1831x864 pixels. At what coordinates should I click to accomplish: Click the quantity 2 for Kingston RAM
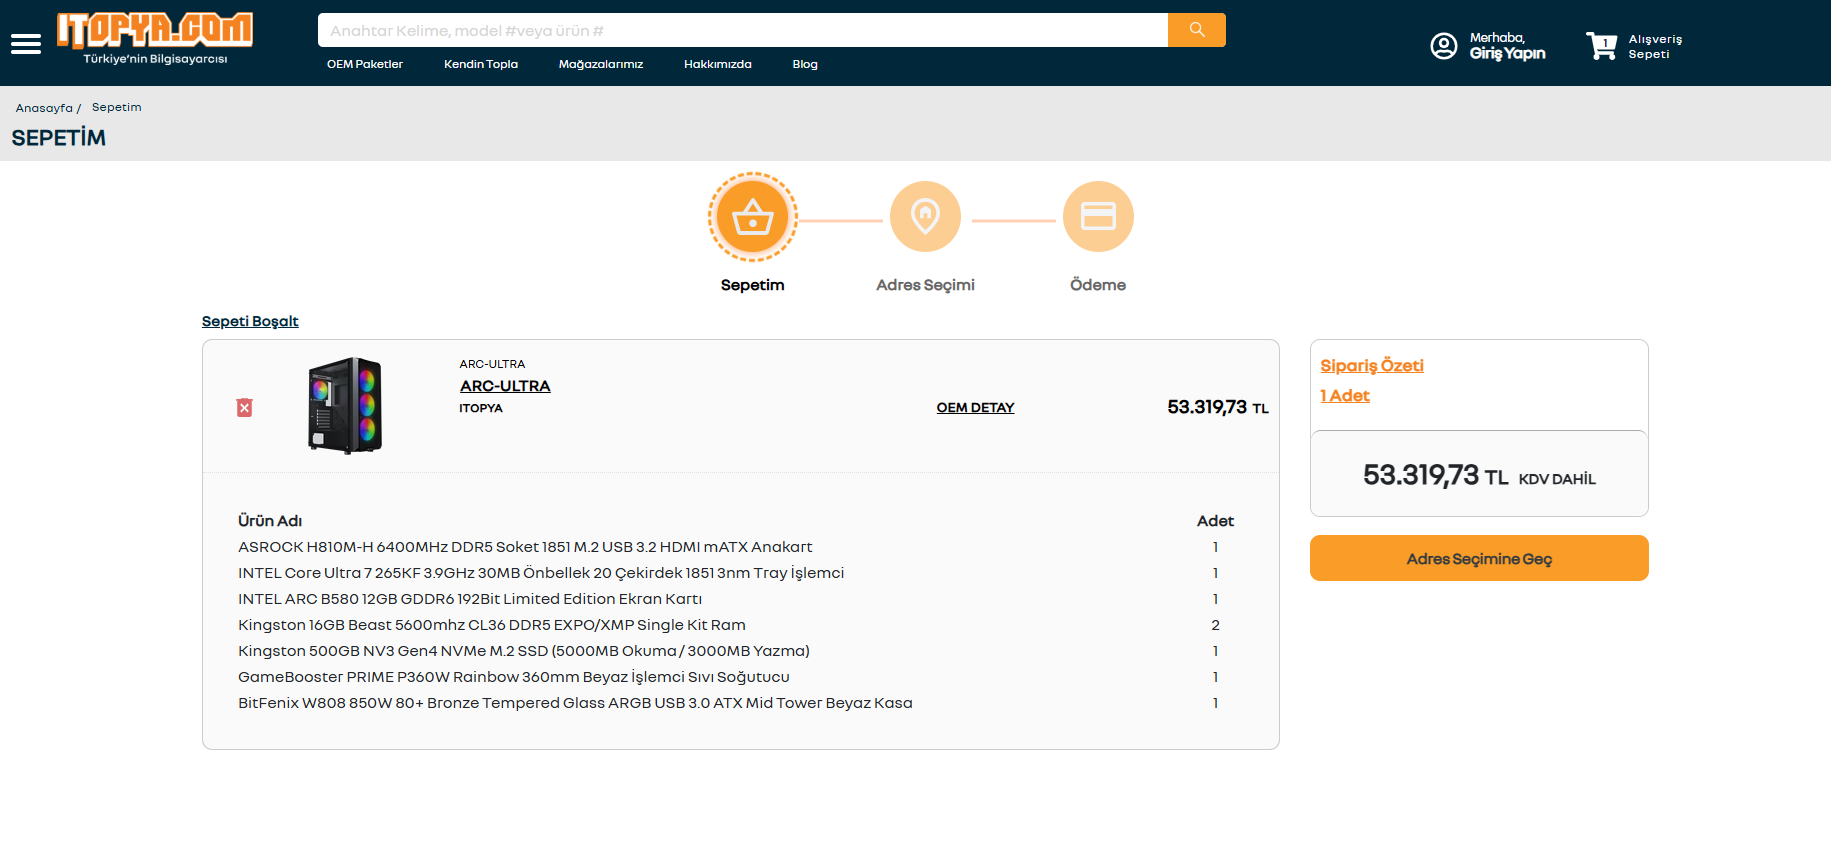click(1215, 625)
